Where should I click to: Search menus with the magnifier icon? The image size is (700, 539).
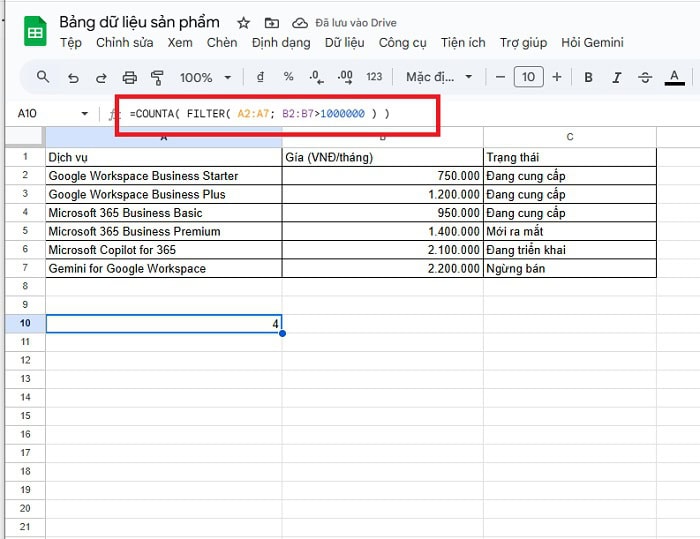(43, 77)
